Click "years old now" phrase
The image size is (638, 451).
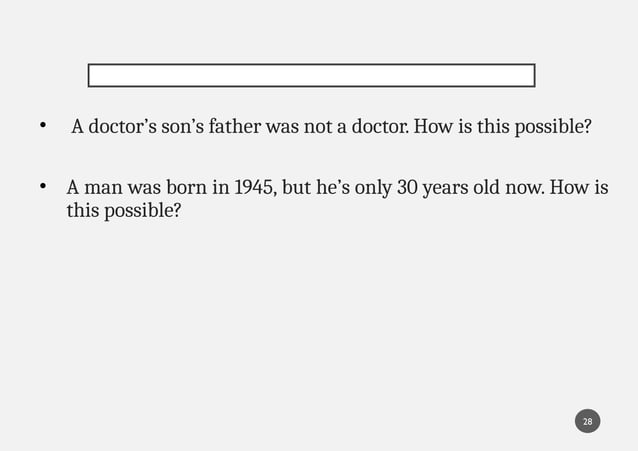[482, 188]
